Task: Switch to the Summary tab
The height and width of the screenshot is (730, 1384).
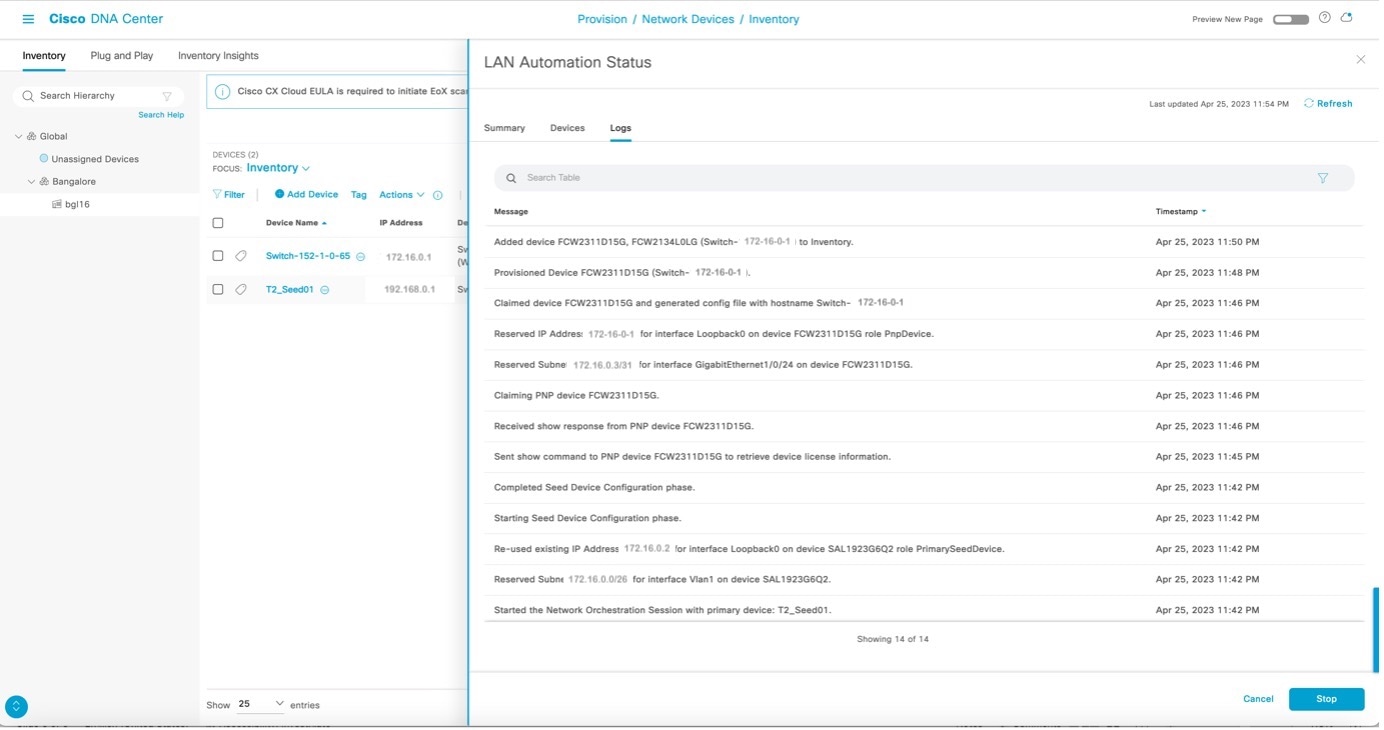Action: 504,128
